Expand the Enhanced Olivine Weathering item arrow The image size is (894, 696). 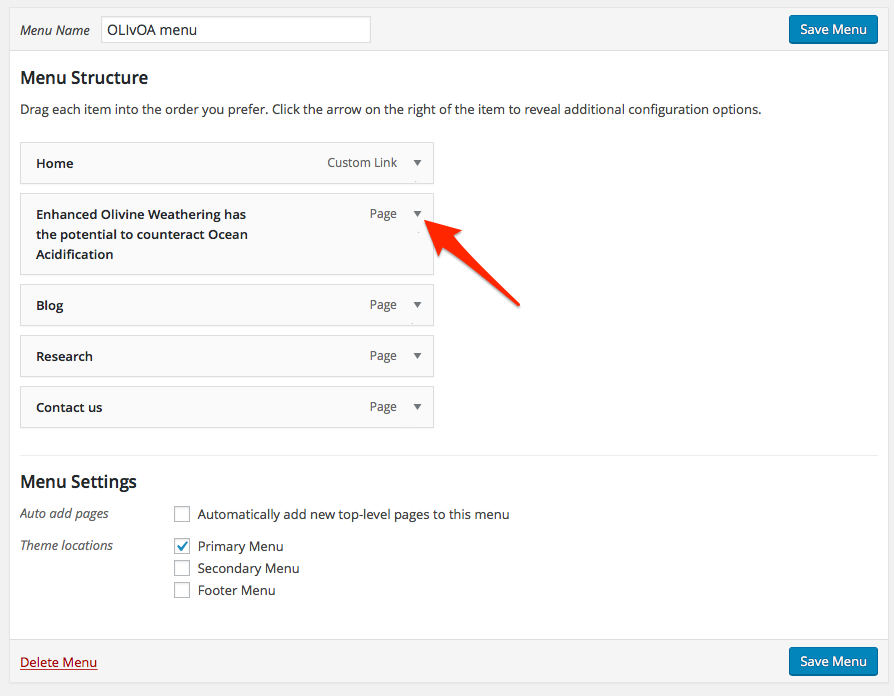pyautogui.click(x=417, y=214)
